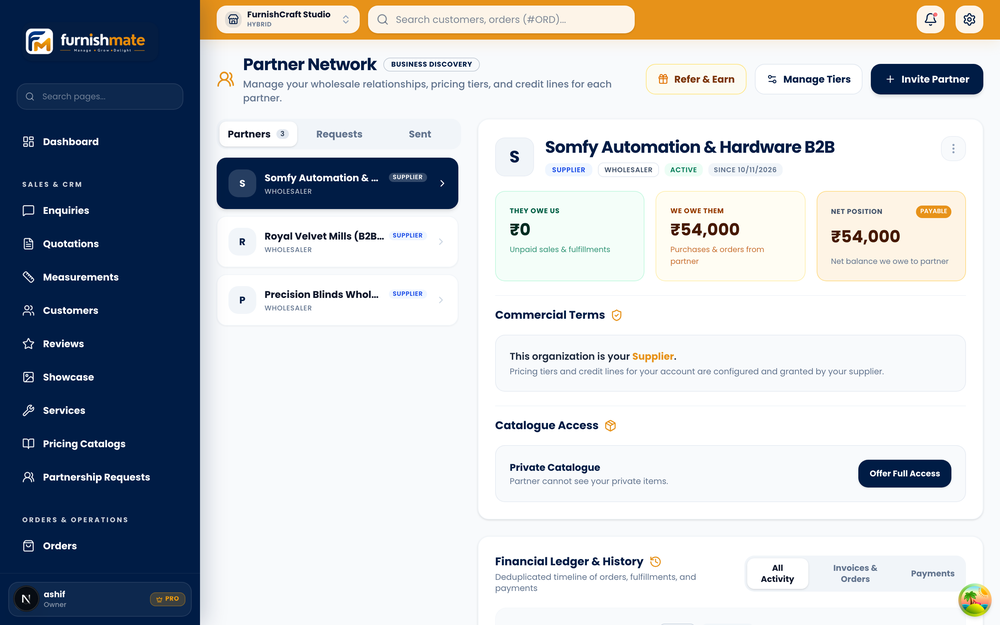
Task: Click the Private Catalogue heading
Action: point(554,467)
